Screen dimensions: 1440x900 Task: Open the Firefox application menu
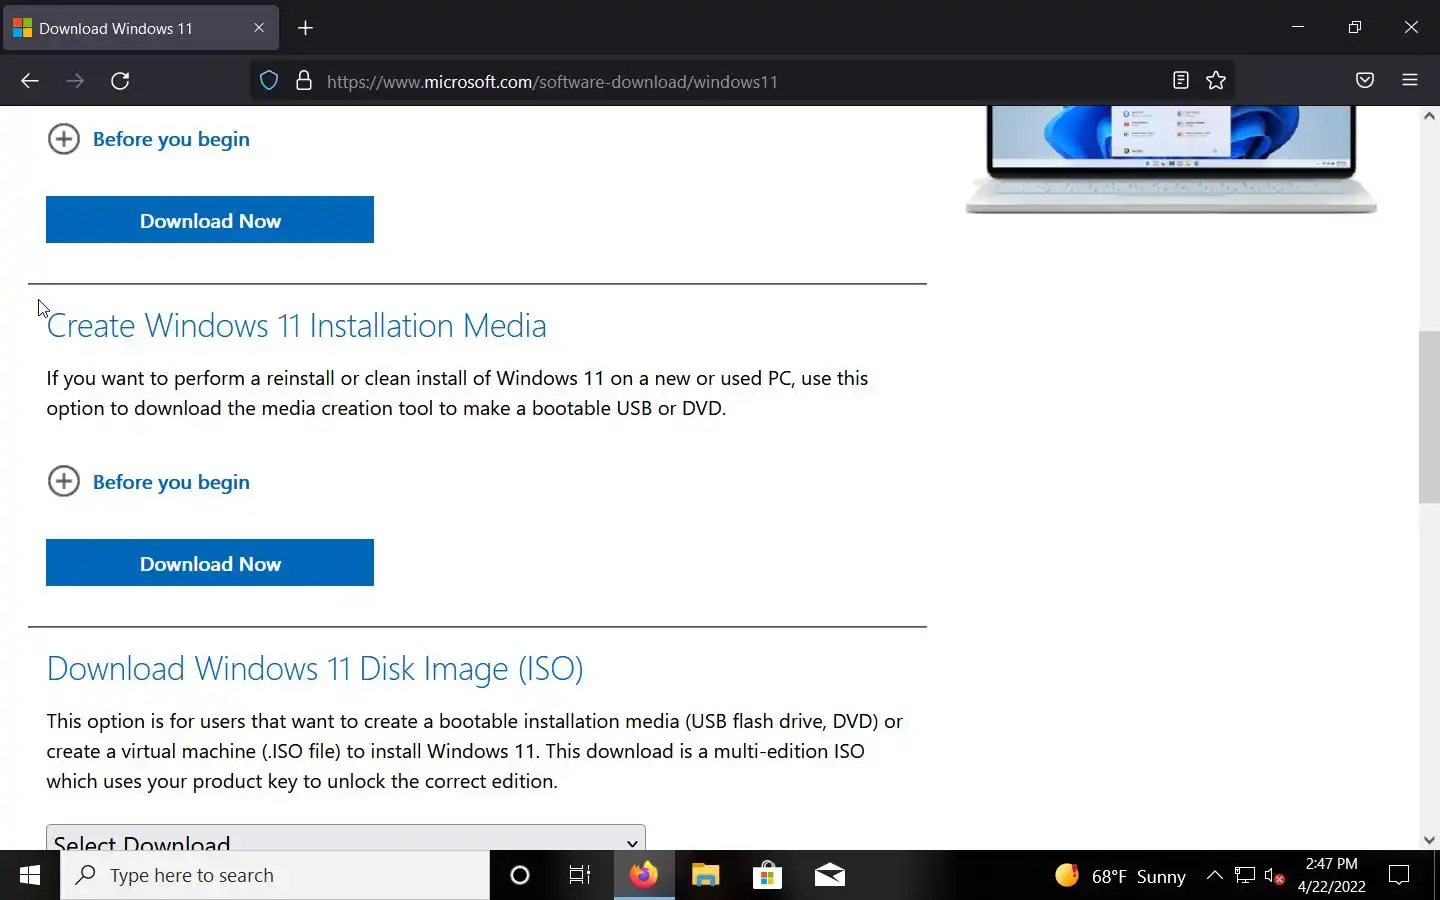1410,81
